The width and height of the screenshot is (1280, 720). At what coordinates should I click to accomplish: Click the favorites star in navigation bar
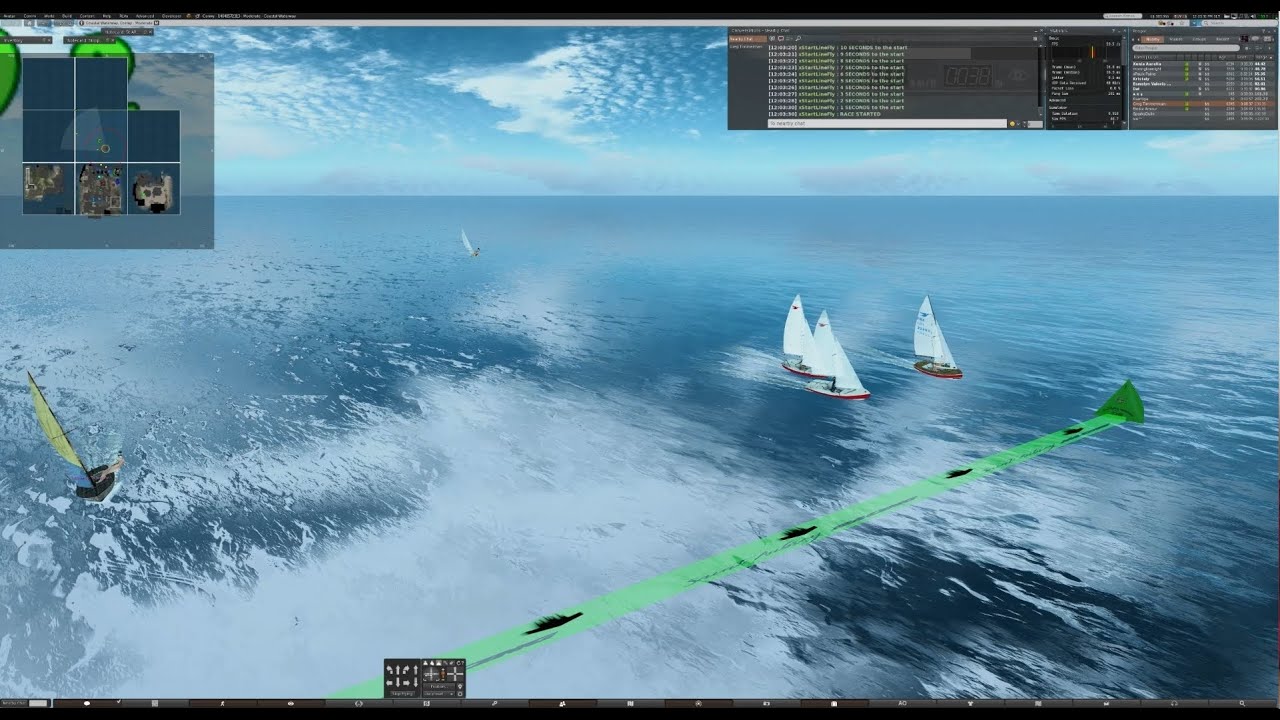coord(1181,23)
